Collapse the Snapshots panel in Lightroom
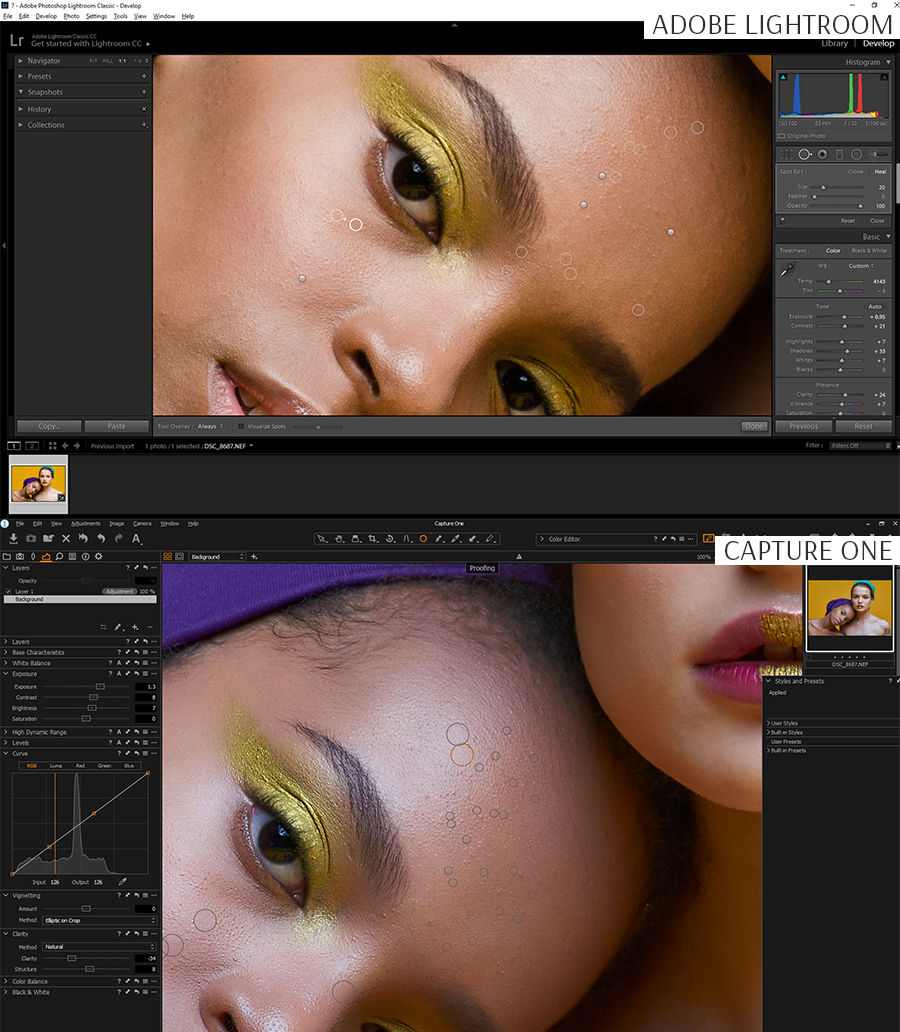Screen dimensions: 900x1032 point(21,92)
